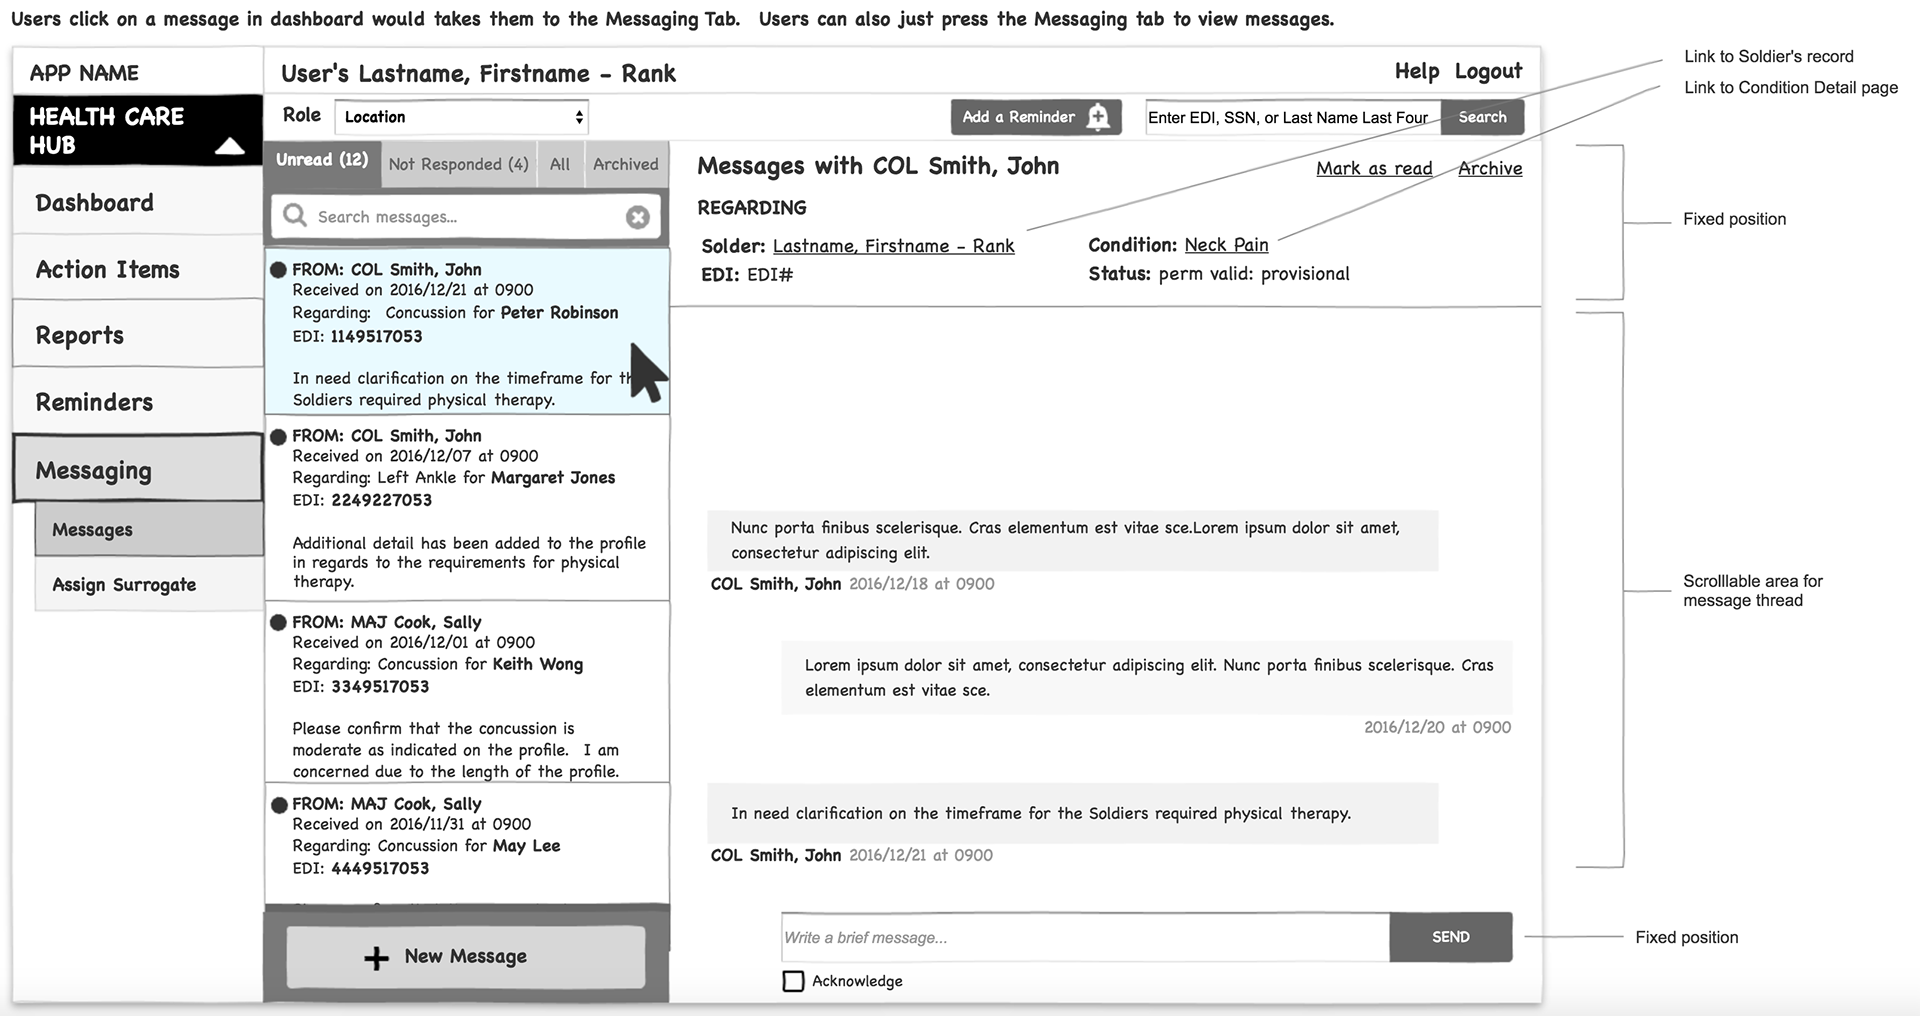Click the clarification message dated 2016/12/21 in thread

point(1073,813)
